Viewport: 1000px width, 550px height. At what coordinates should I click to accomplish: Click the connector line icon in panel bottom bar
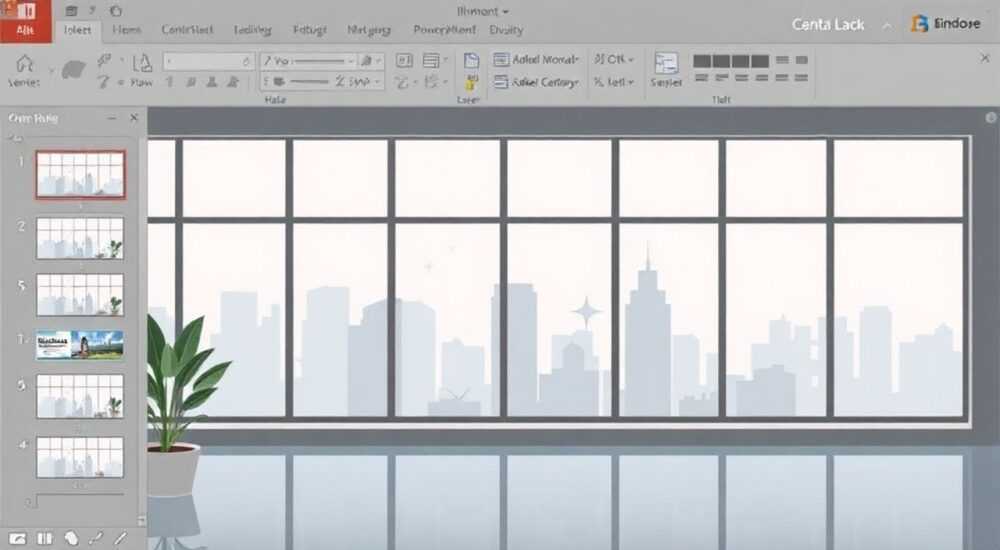[x=96, y=539]
